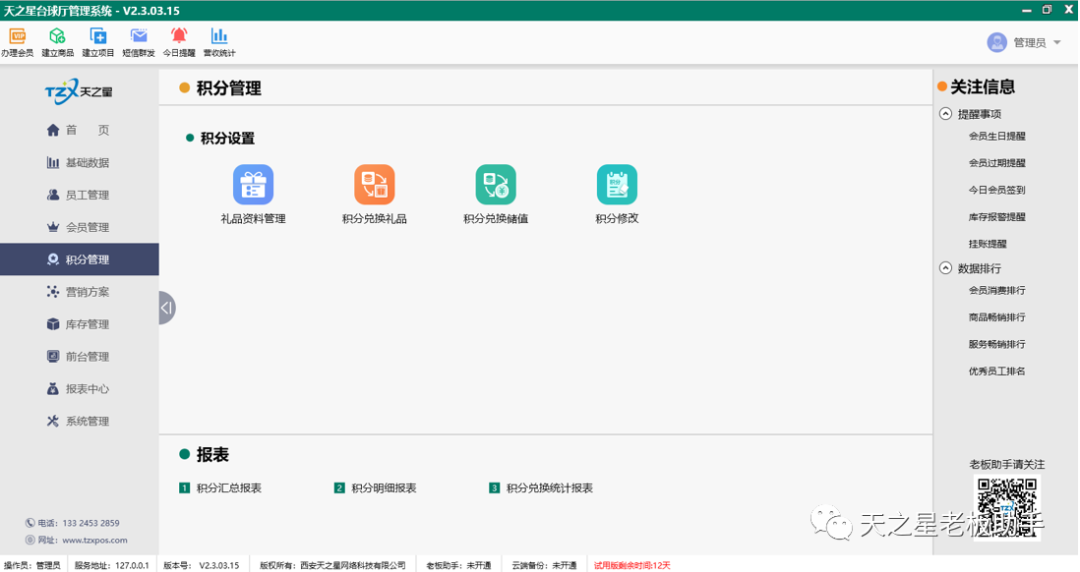Click 建立商品 toolbar icon
The width and height of the screenshot is (1080, 572).
(57, 37)
